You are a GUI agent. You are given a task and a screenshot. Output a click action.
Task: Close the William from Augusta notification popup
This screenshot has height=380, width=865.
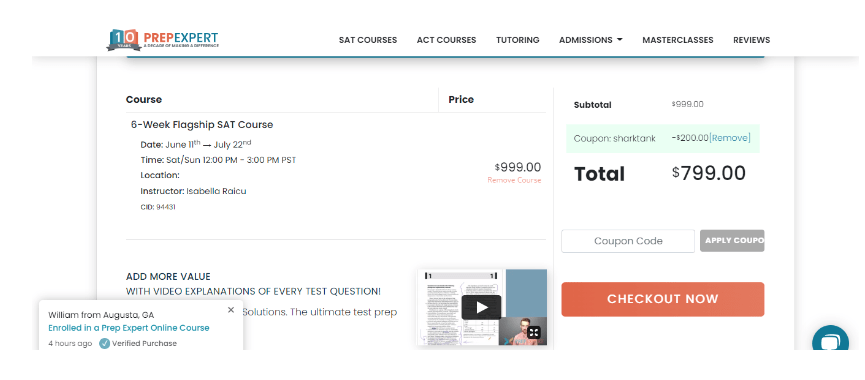click(x=231, y=310)
